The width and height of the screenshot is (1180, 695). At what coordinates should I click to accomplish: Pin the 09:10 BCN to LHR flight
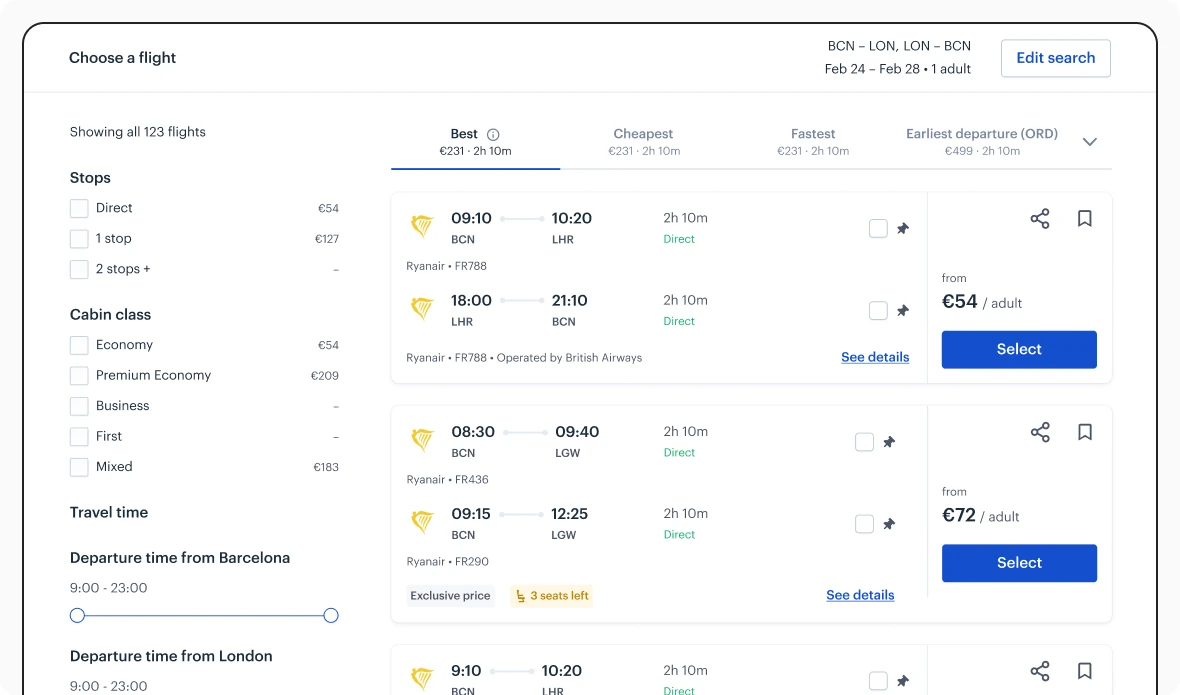(x=903, y=228)
